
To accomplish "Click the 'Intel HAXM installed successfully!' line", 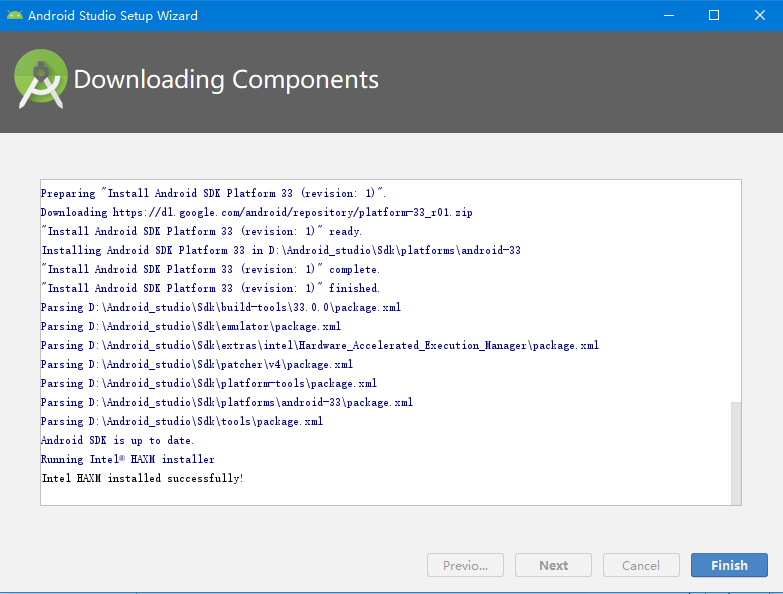I will (142, 478).
